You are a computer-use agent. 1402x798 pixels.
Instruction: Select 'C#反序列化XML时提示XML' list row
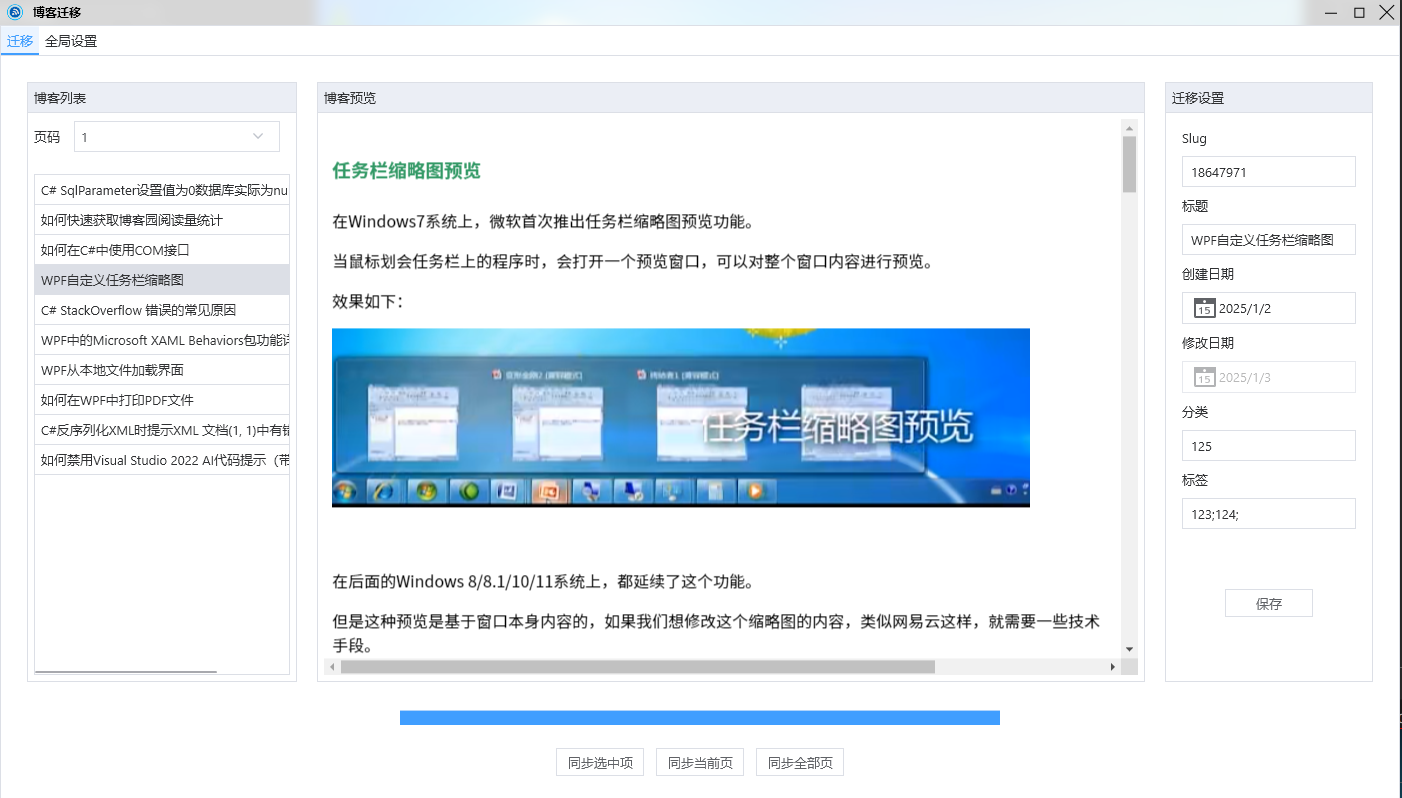tap(162, 430)
